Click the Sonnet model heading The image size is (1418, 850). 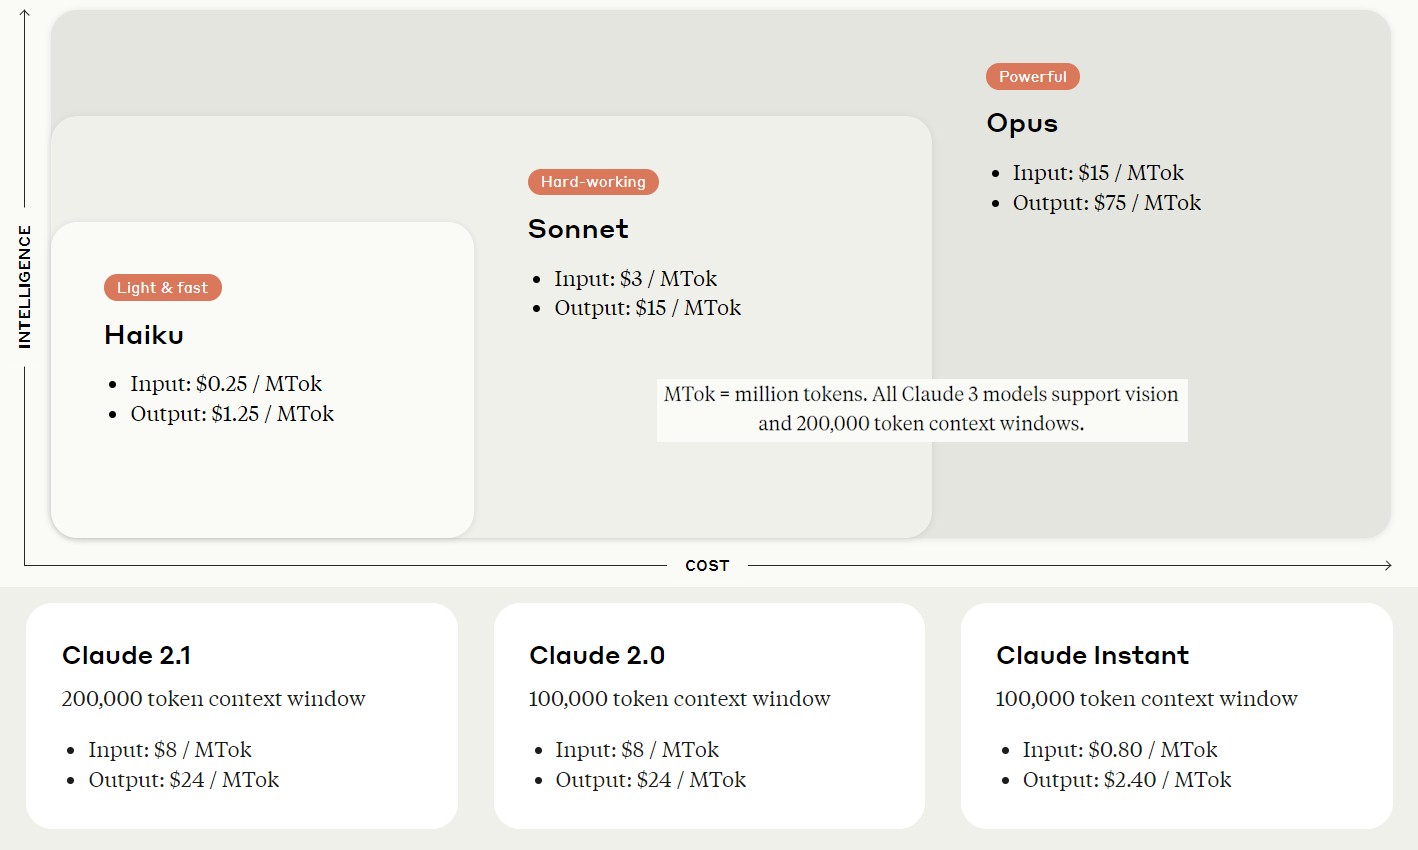(578, 229)
